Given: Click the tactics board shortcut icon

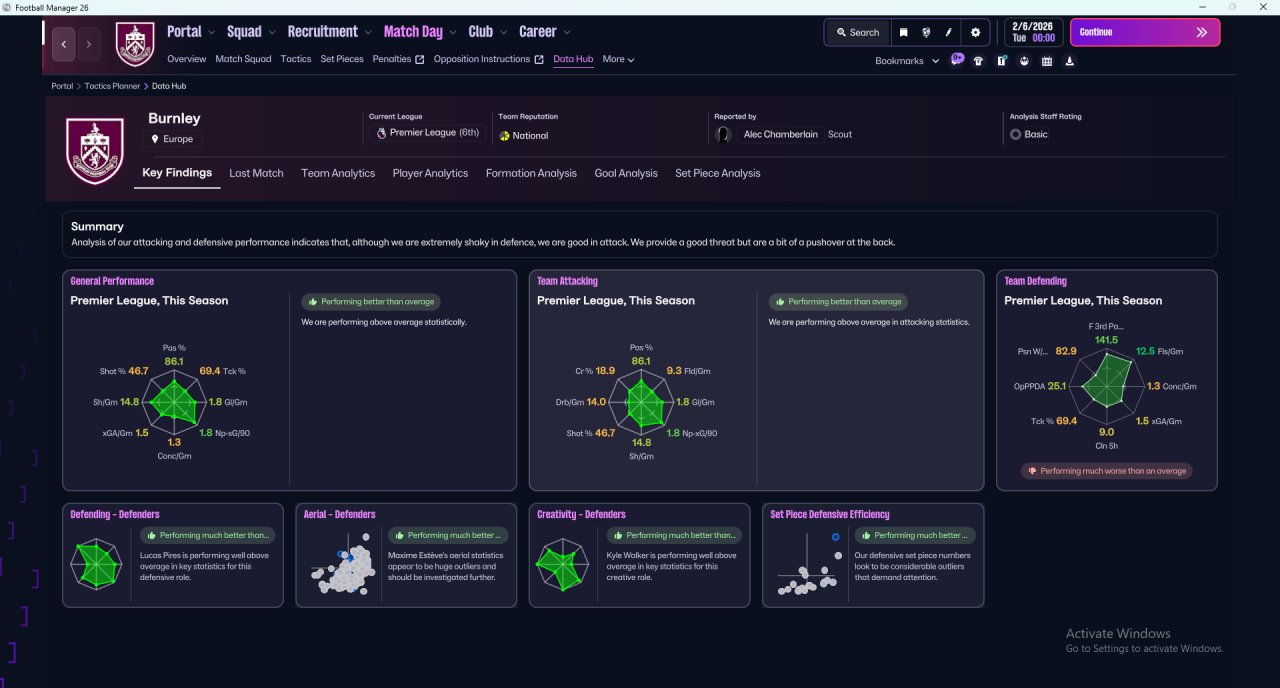Looking at the screenshot, I should 1001,61.
